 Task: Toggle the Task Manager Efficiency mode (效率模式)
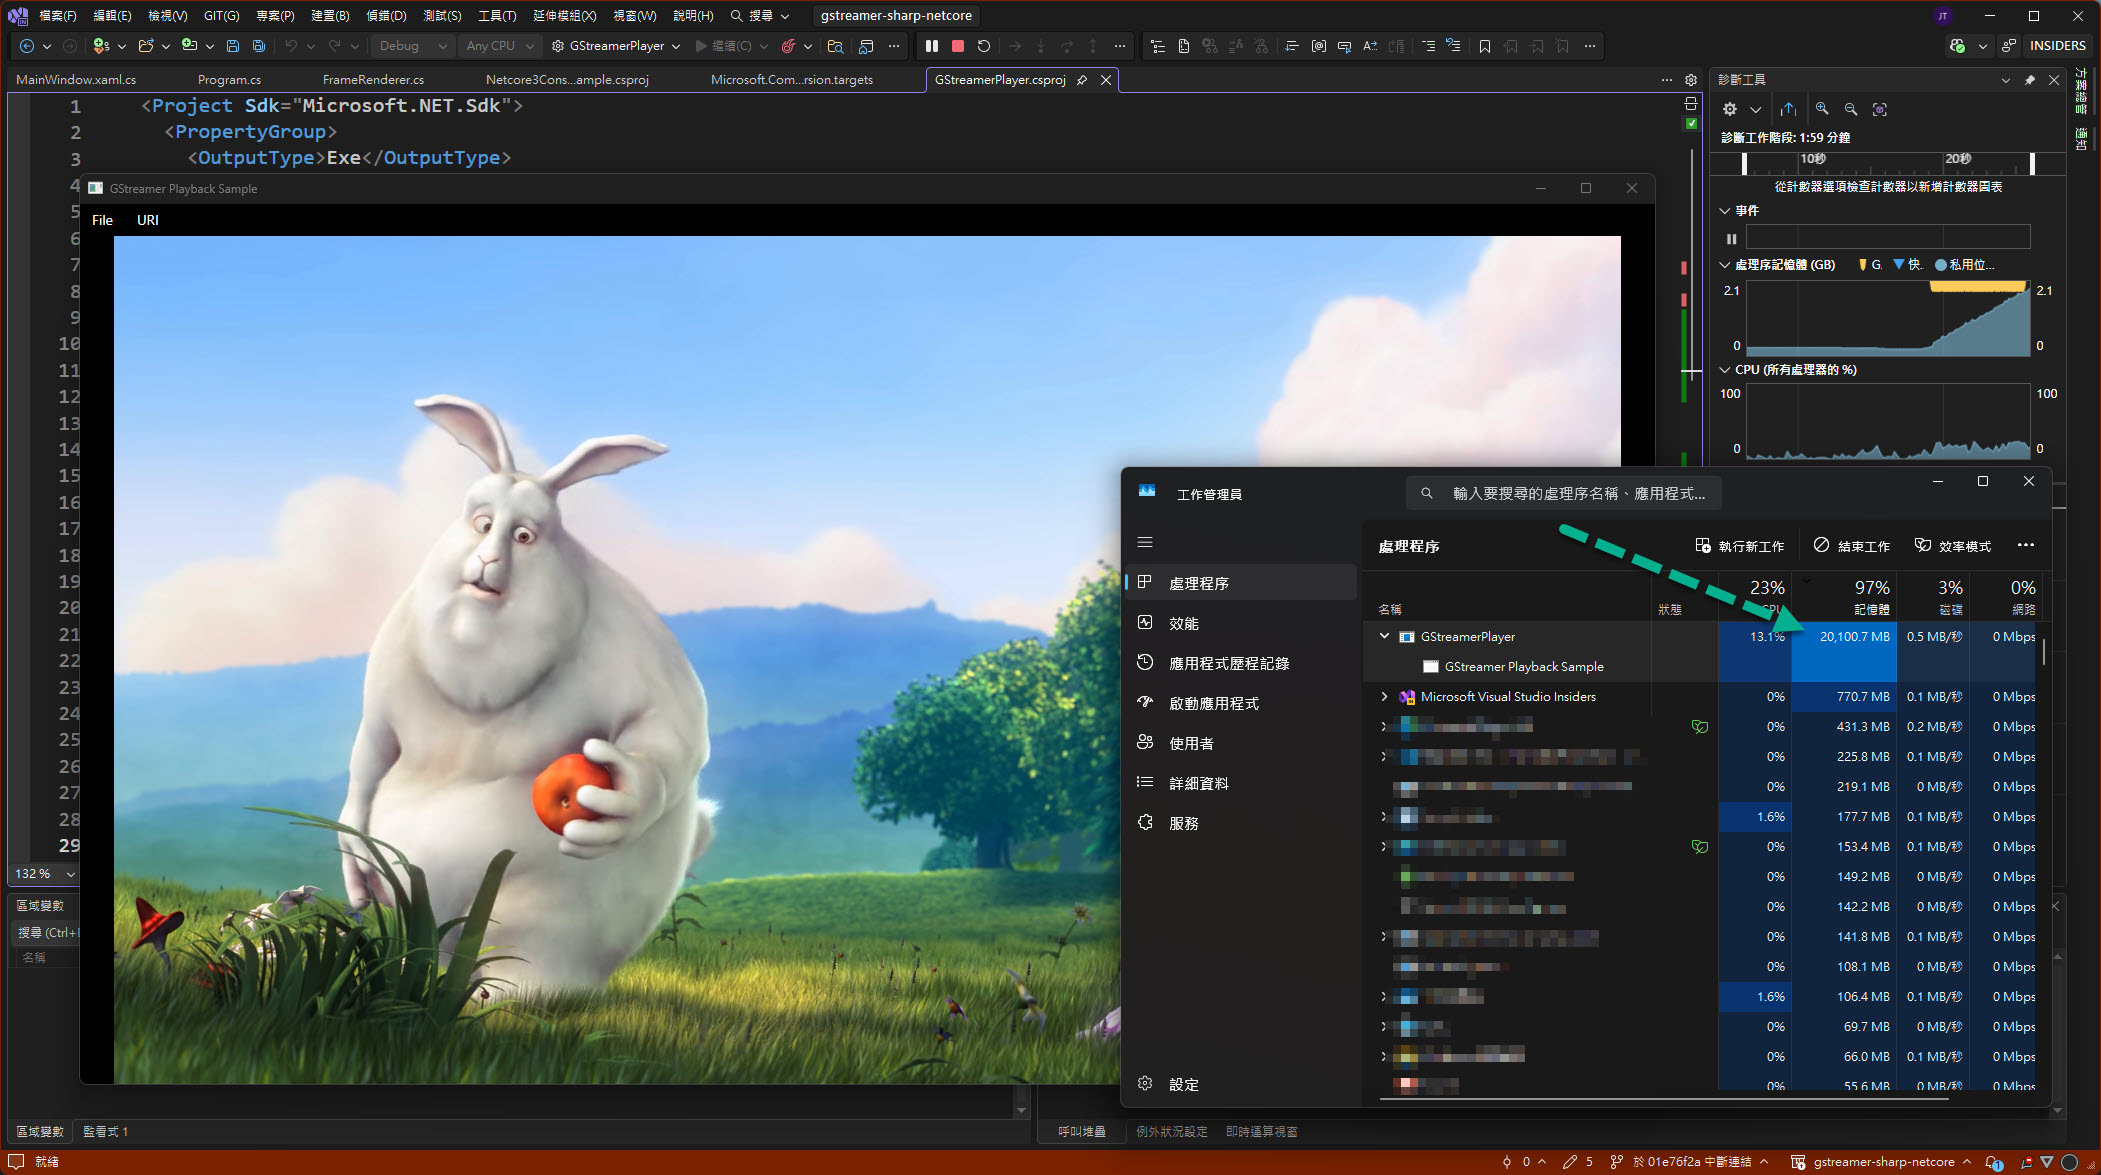coord(1953,546)
